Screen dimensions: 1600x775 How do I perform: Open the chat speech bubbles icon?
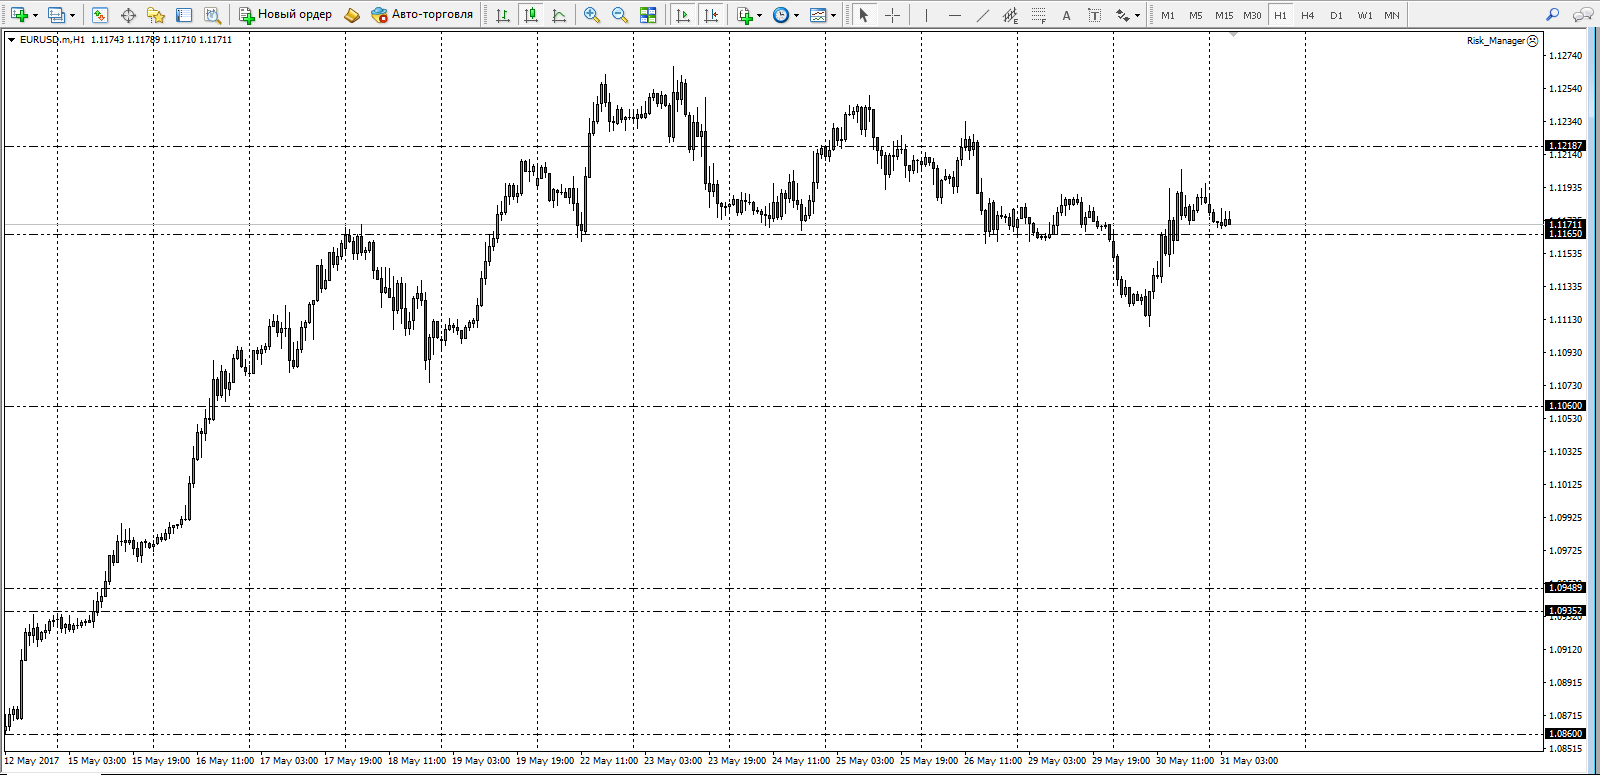click(x=1582, y=15)
